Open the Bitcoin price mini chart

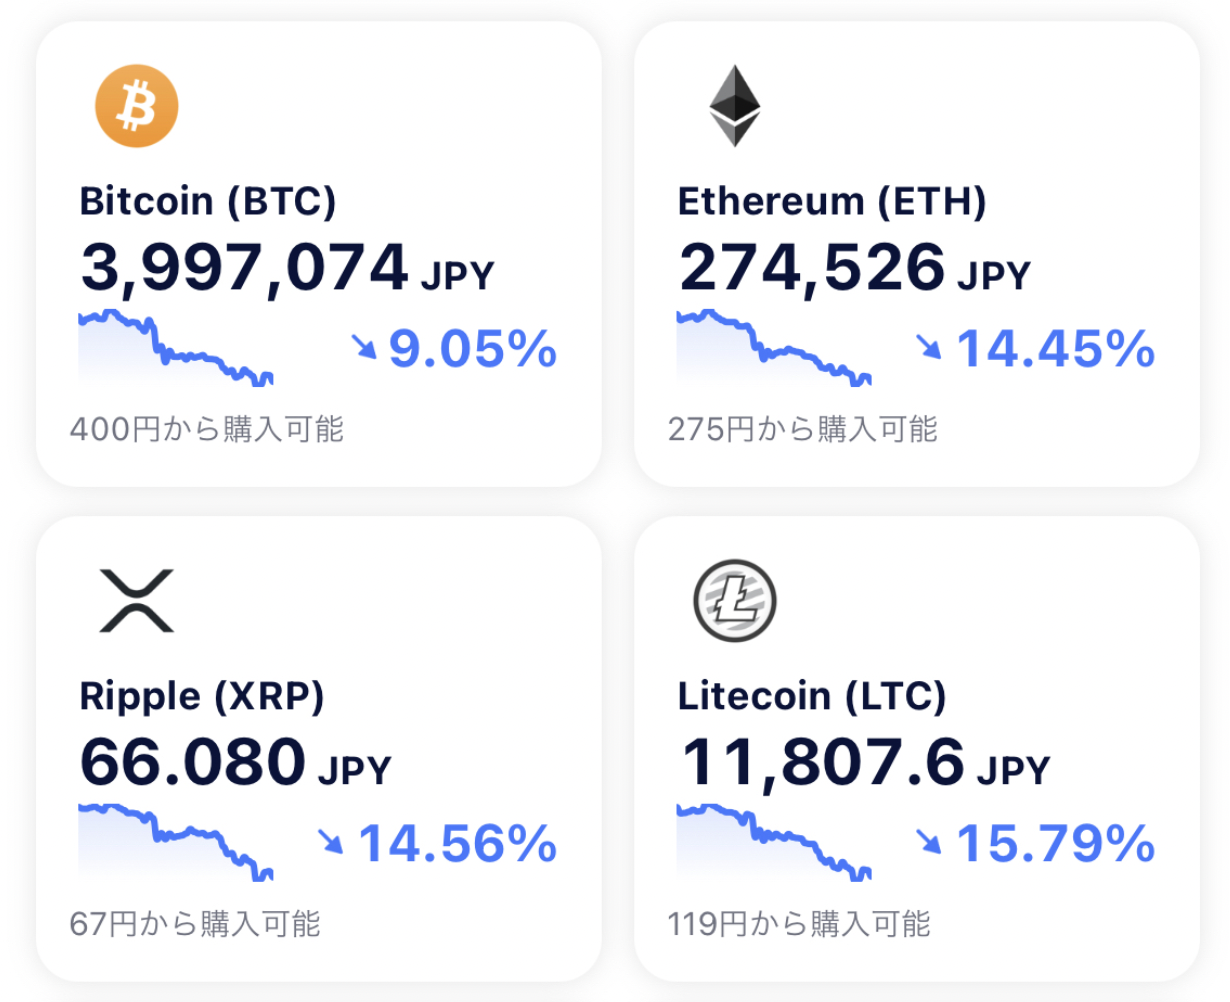pos(176,348)
